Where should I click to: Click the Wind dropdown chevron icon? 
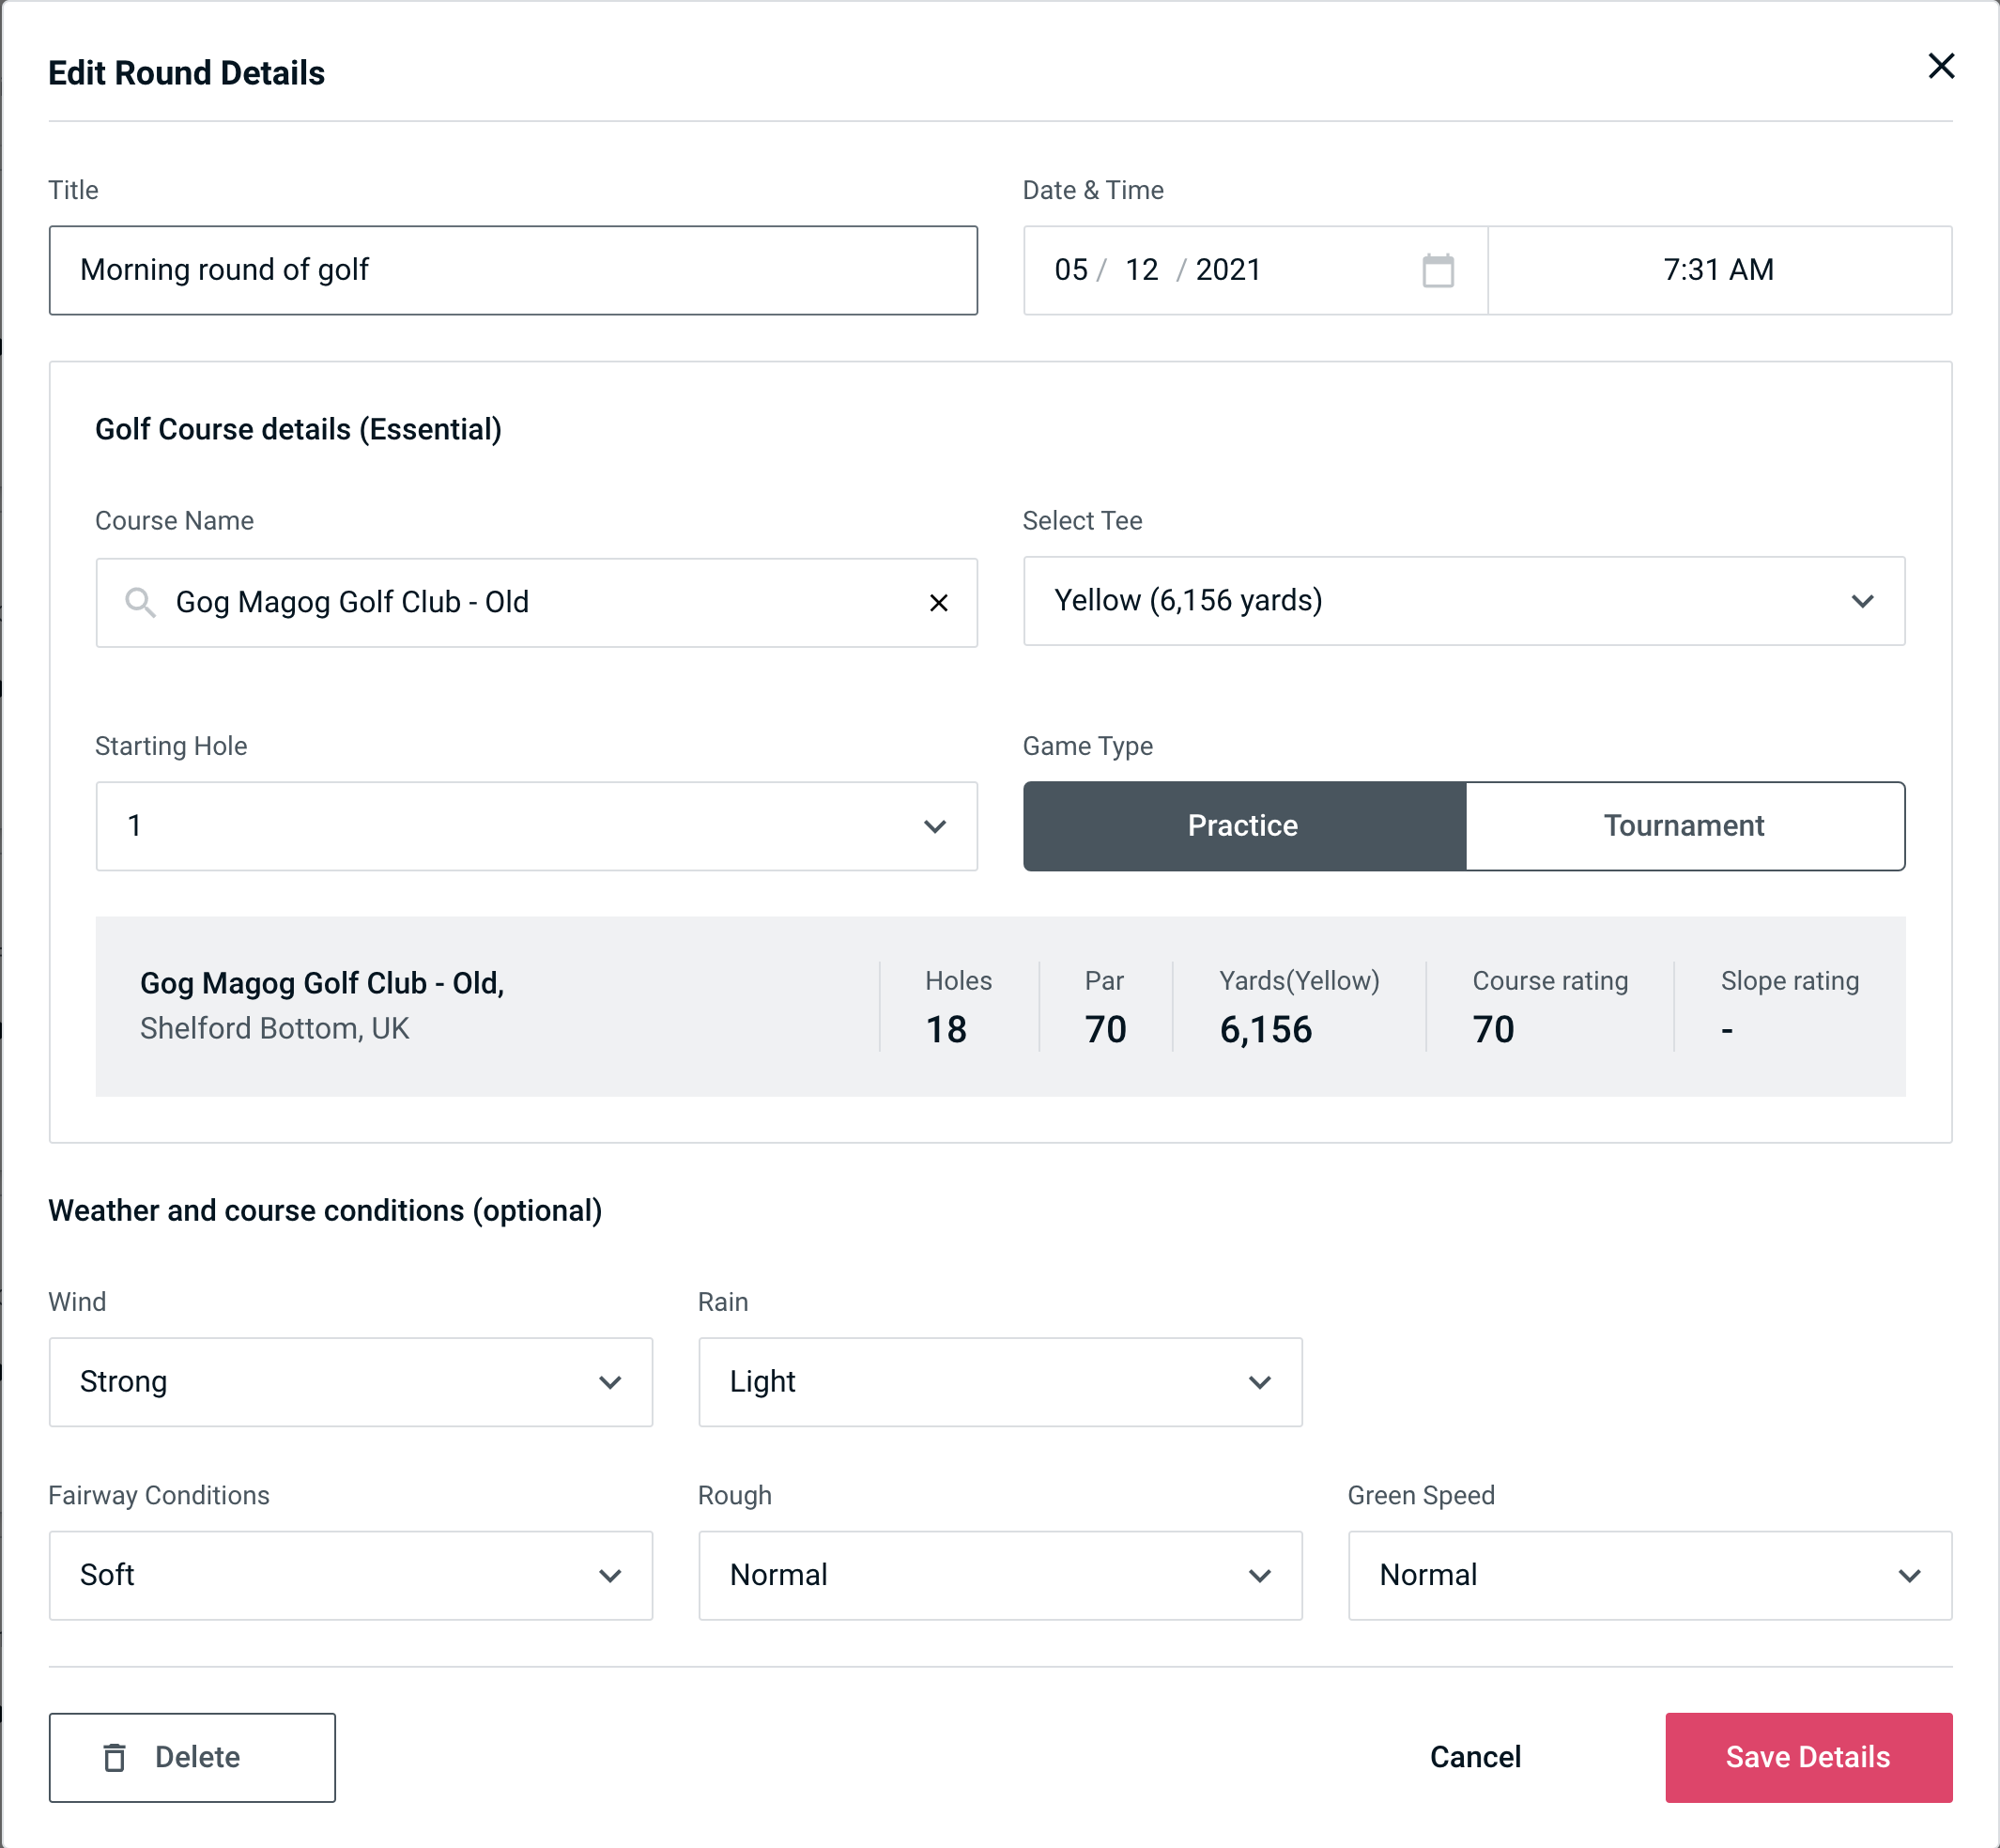(611, 1381)
